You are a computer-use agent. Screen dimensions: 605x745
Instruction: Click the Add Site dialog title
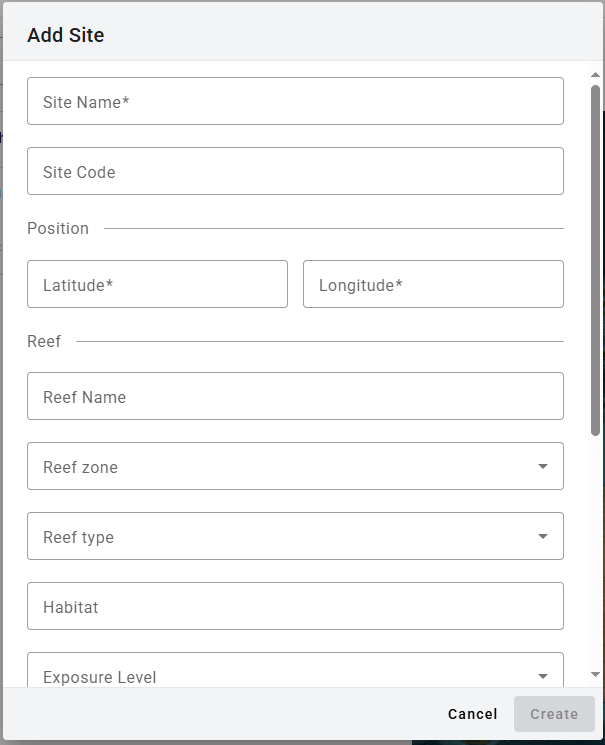pyautogui.click(x=66, y=35)
